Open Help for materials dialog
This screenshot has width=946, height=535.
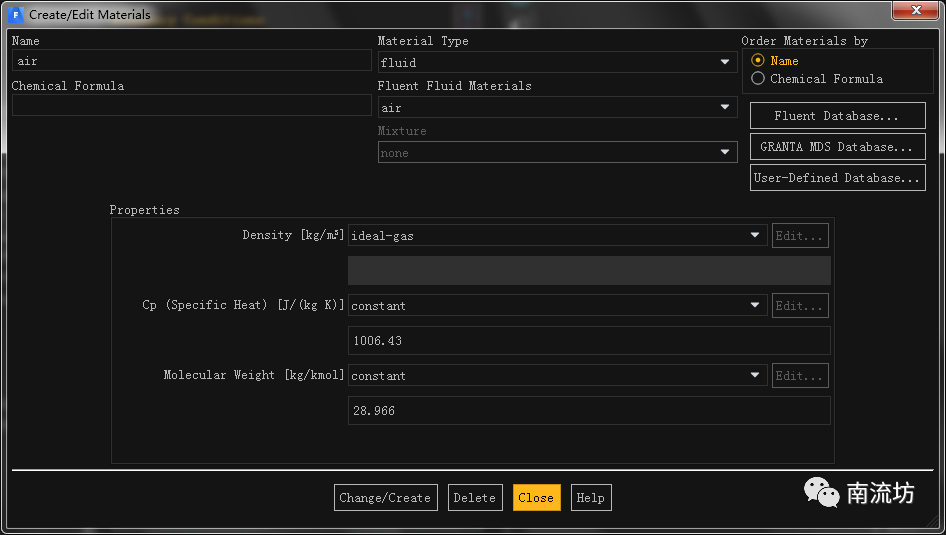(591, 498)
